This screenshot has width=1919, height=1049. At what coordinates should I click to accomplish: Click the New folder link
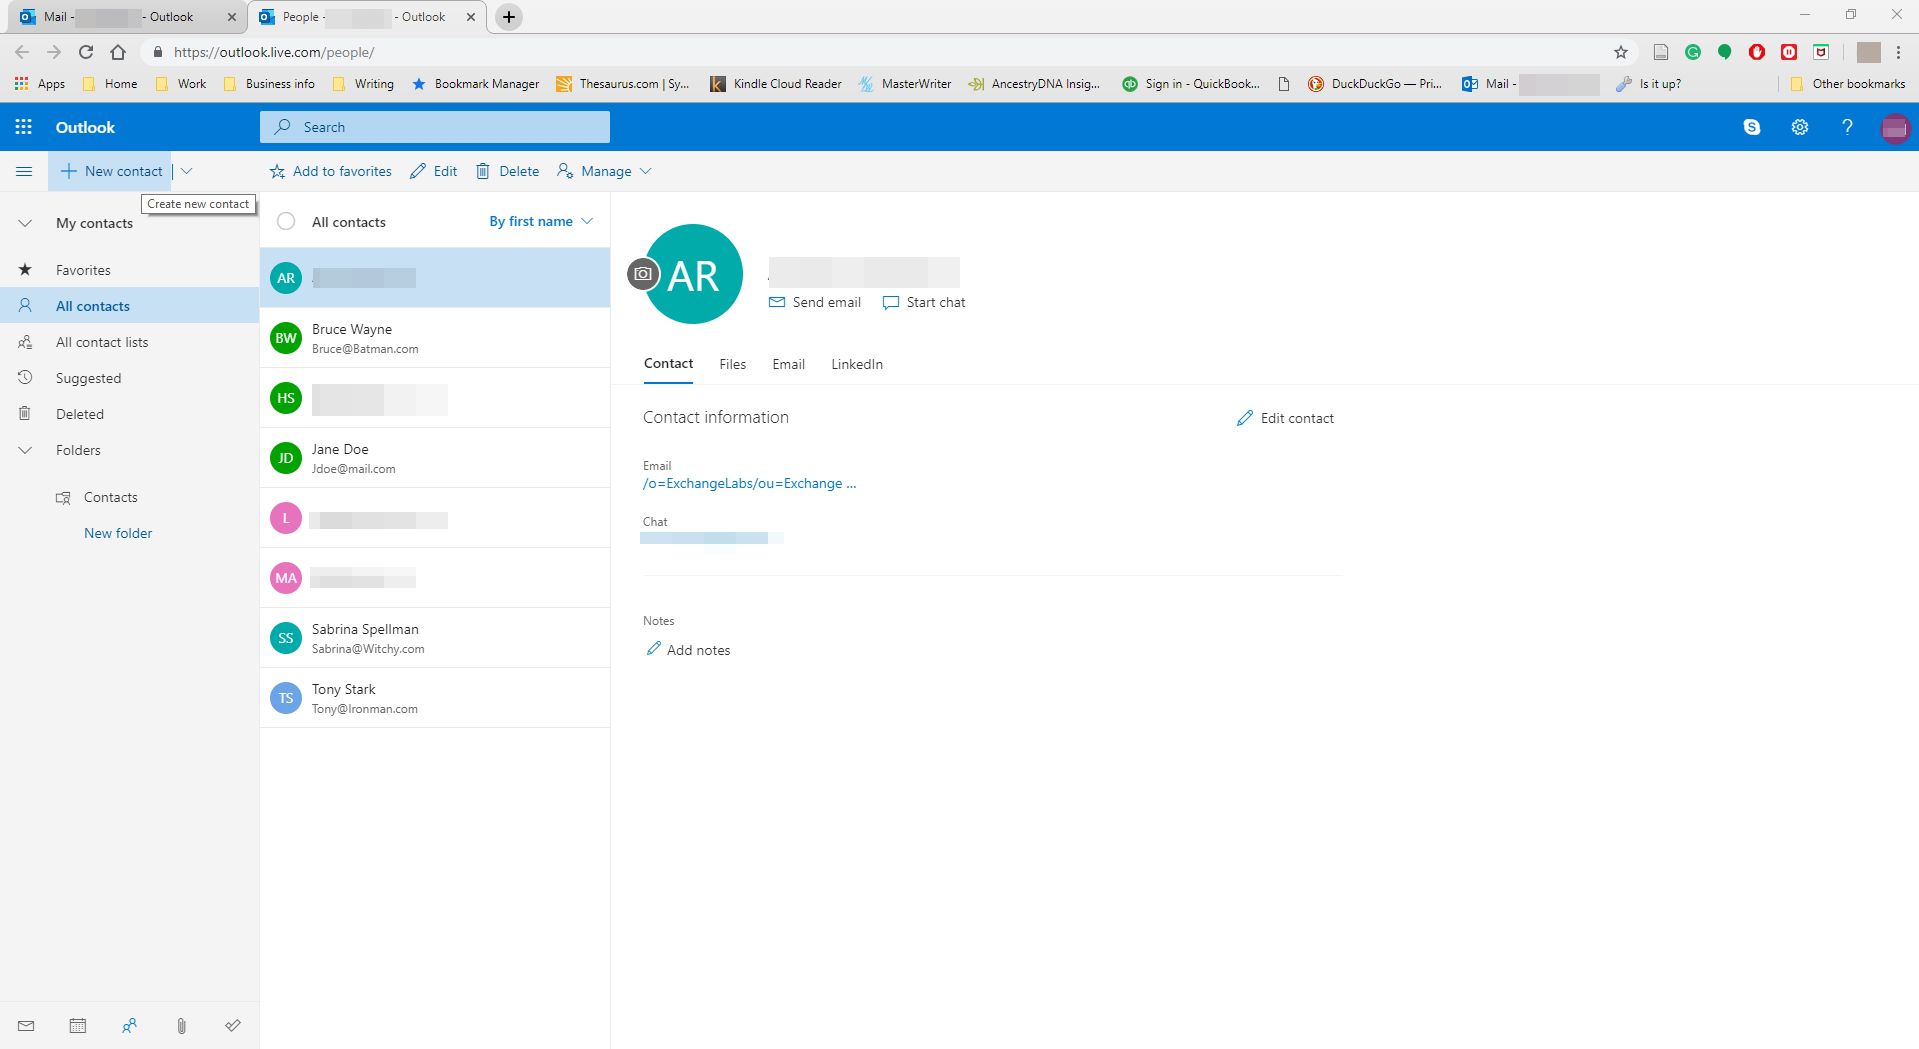118,533
